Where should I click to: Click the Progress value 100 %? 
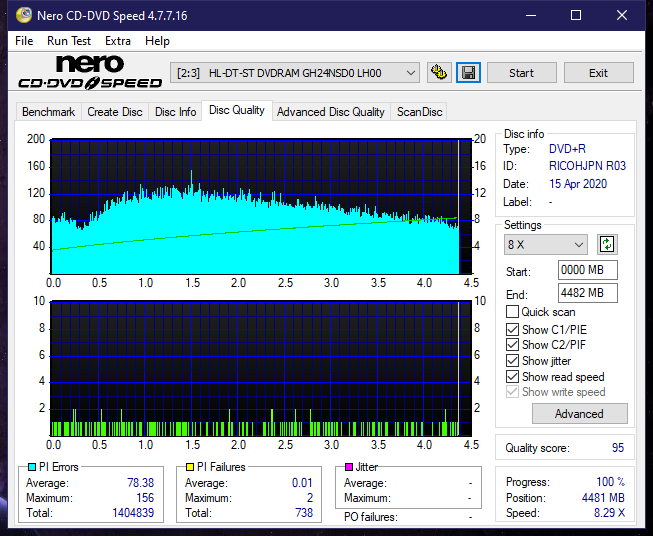click(611, 482)
